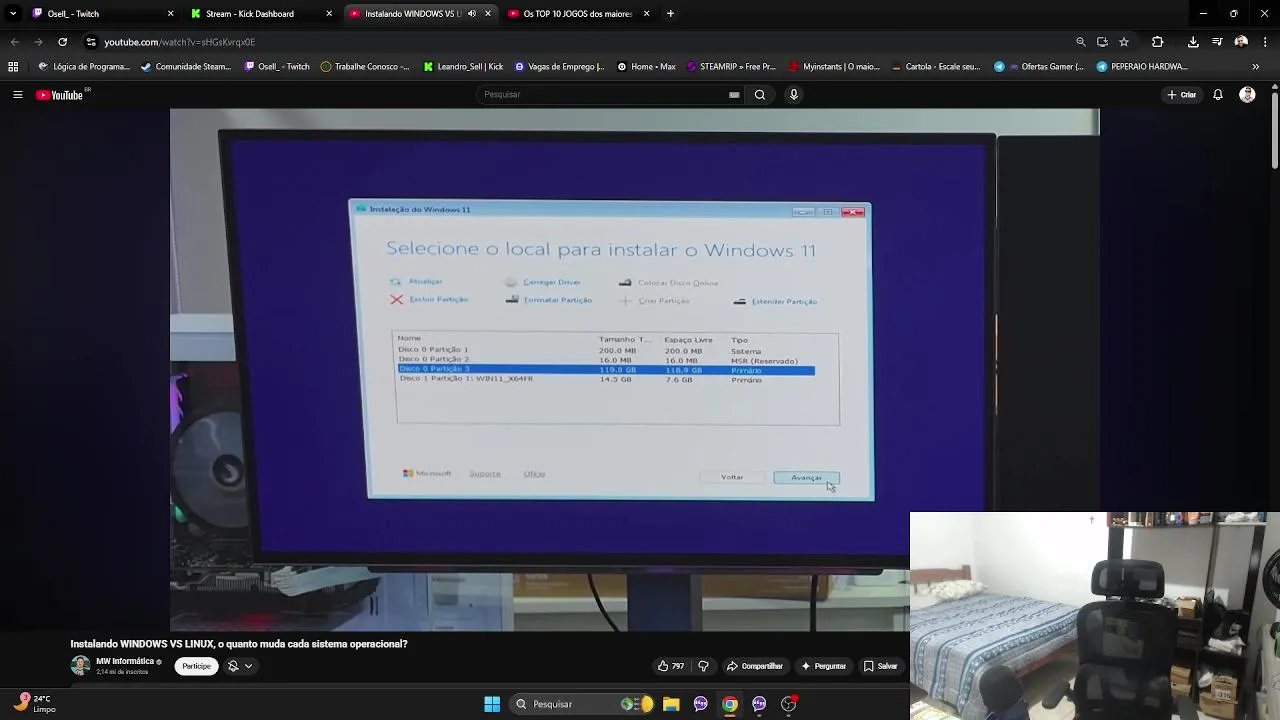Screen dimensions: 1280x720
Task: Pause the video by clicking the player
Action: pyautogui.click(x=635, y=370)
